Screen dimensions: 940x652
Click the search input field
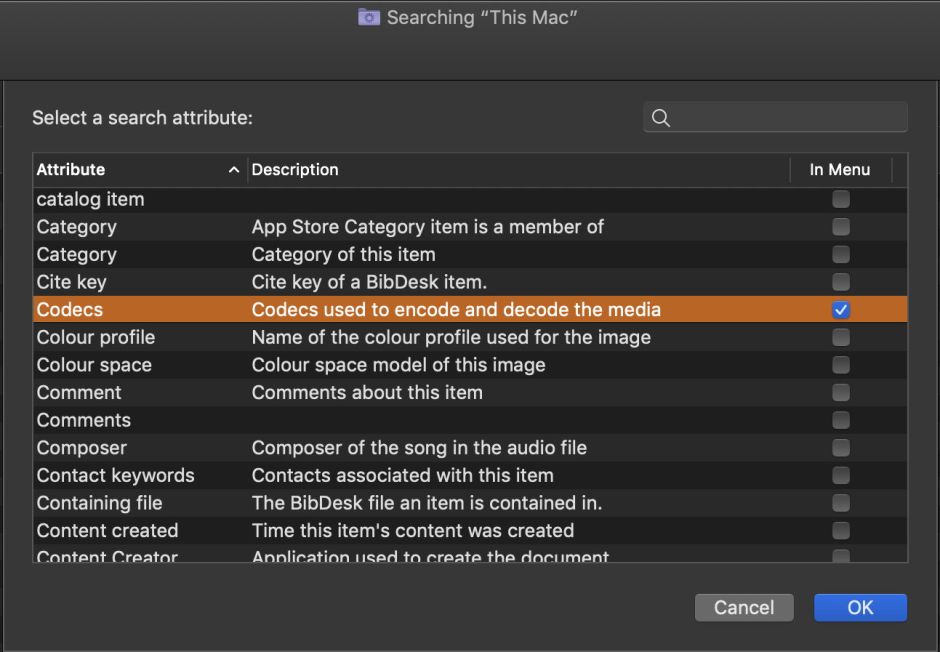click(x=780, y=117)
